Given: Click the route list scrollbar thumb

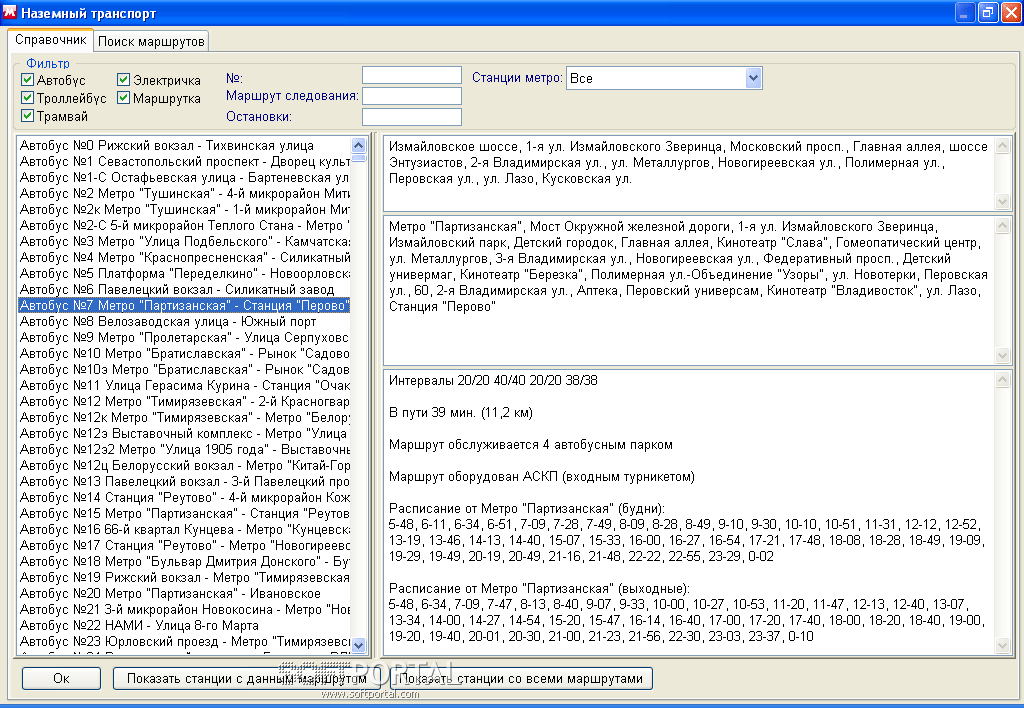Looking at the screenshot, I should click(x=359, y=157).
